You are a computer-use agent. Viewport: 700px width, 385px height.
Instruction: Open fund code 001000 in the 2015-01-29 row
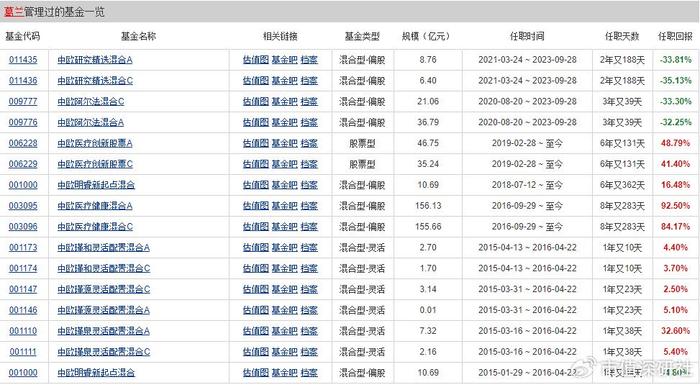[23, 372]
